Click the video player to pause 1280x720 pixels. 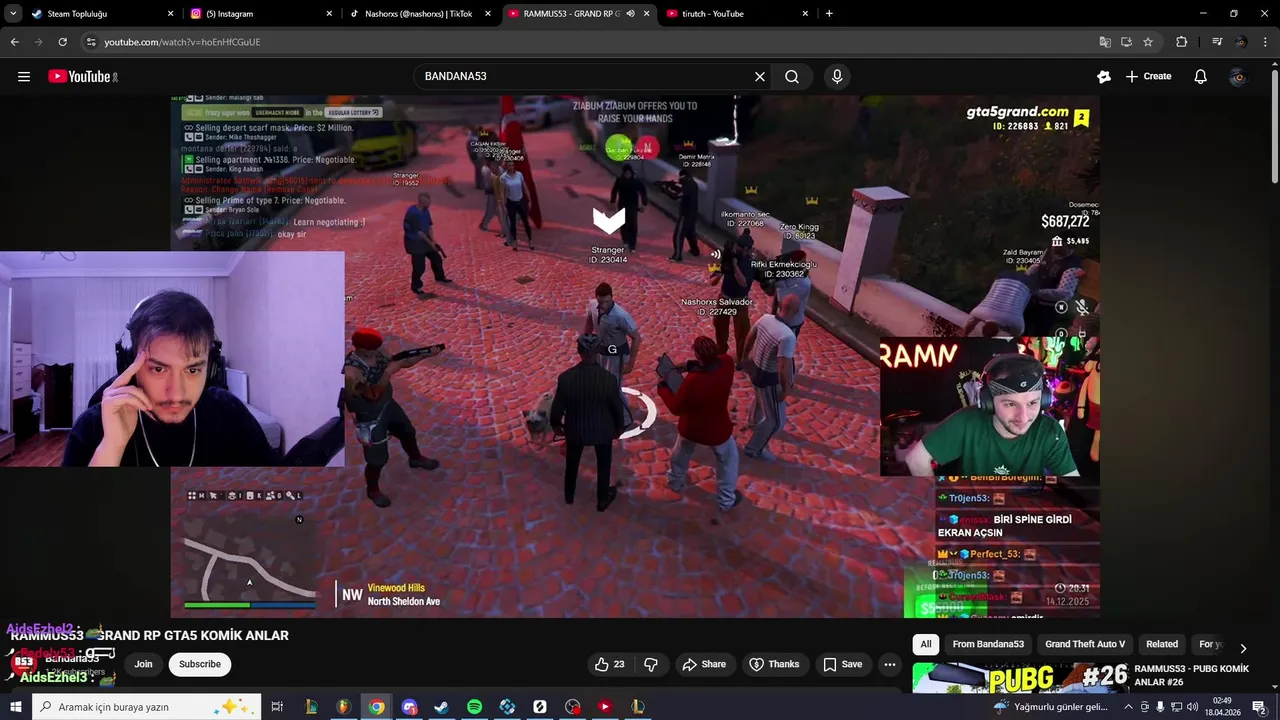pos(635,356)
